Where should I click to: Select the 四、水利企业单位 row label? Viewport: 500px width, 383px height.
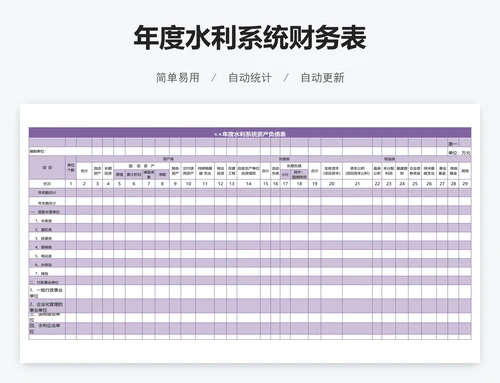pyautogui.click(x=47, y=328)
